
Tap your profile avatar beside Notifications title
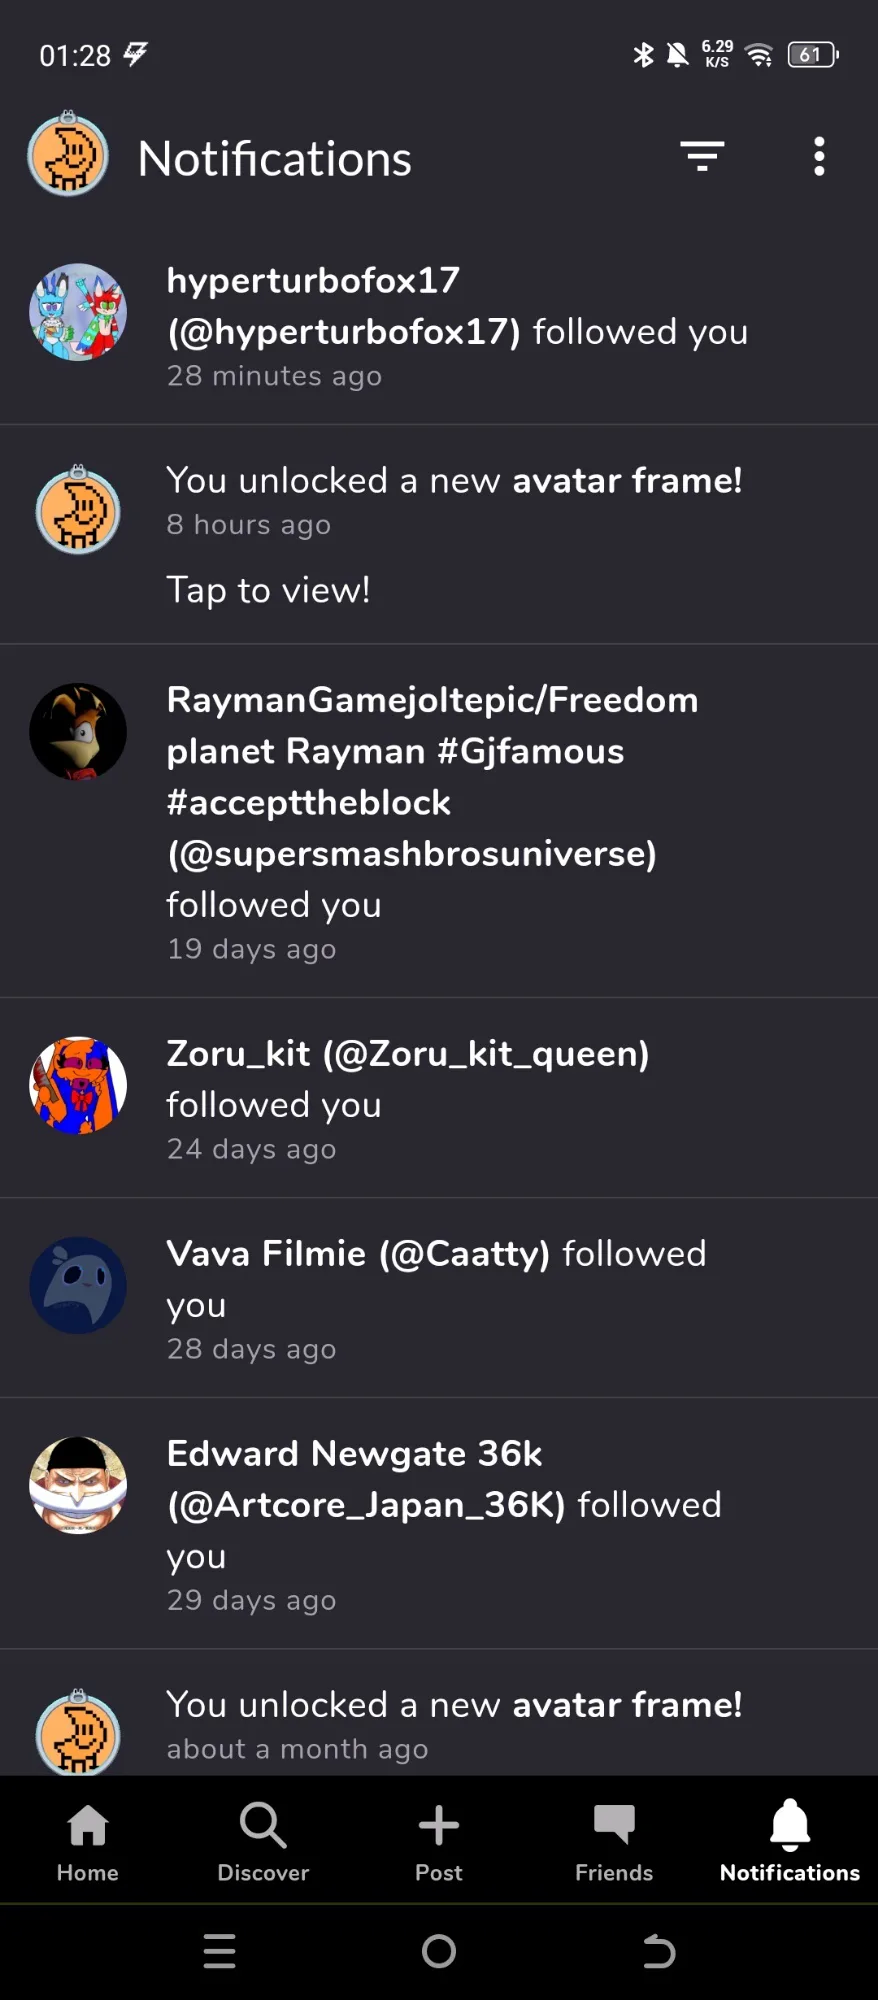pos(68,155)
